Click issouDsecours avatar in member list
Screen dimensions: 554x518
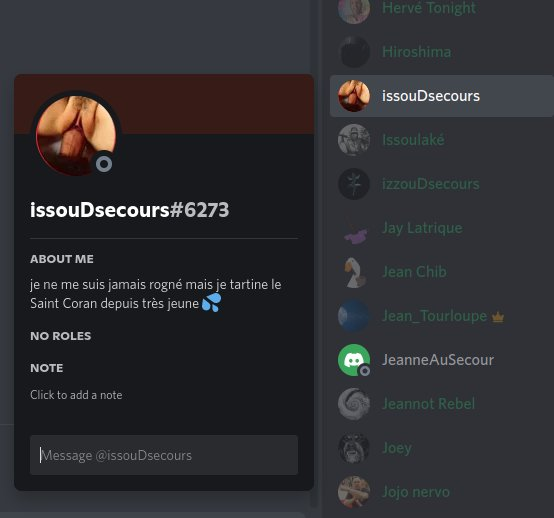pyautogui.click(x=354, y=96)
